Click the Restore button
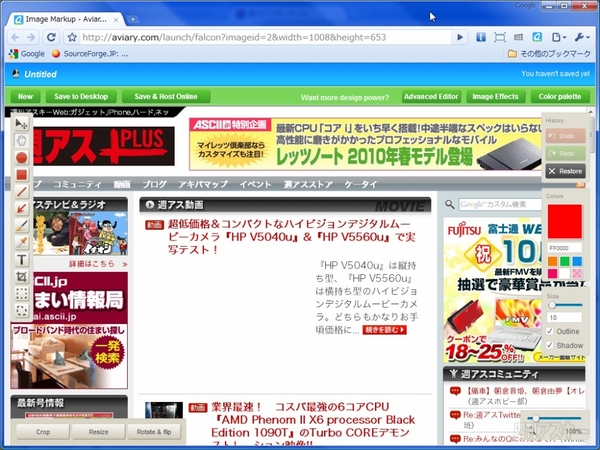Screen dimensions: 600x450 tap(566, 171)
